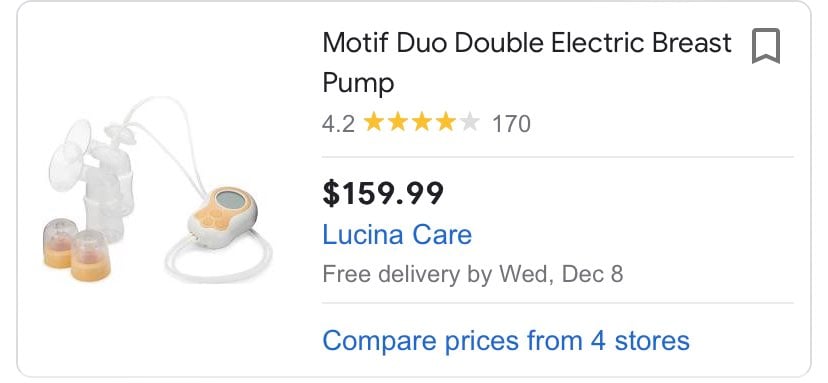The width and height of the screenshot is (828, 383).
Task: Click the Free delivery by Wed, Dec 8 text
Action: point(473,275)
